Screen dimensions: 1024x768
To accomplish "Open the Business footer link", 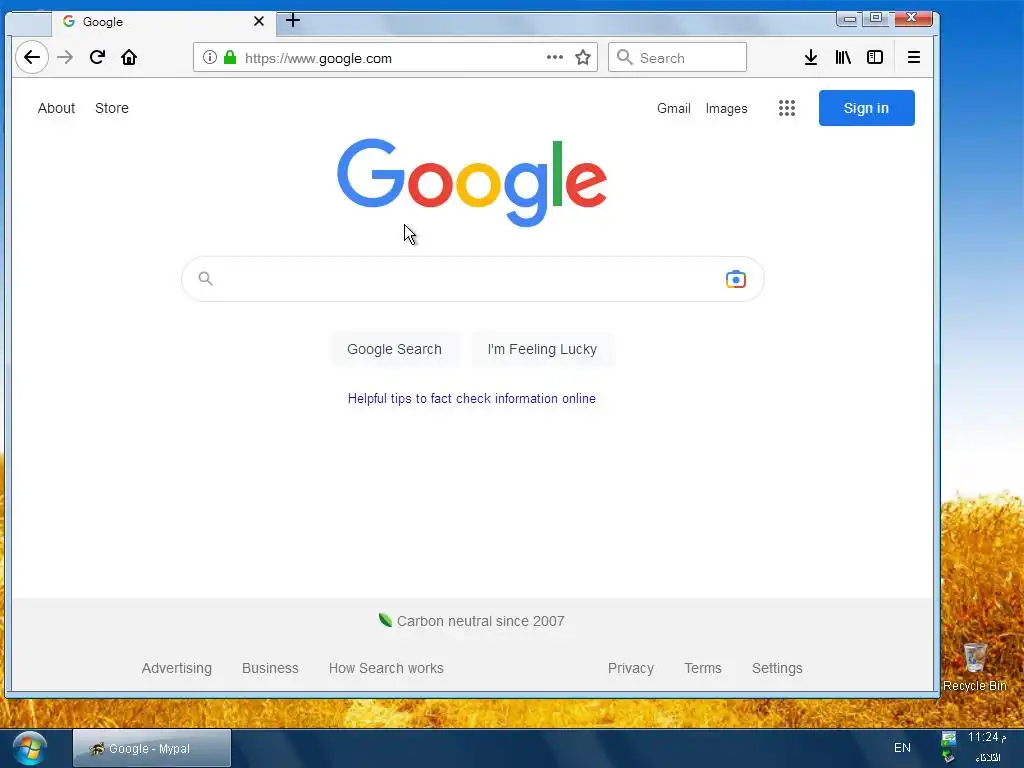I will tap(270, 668).
